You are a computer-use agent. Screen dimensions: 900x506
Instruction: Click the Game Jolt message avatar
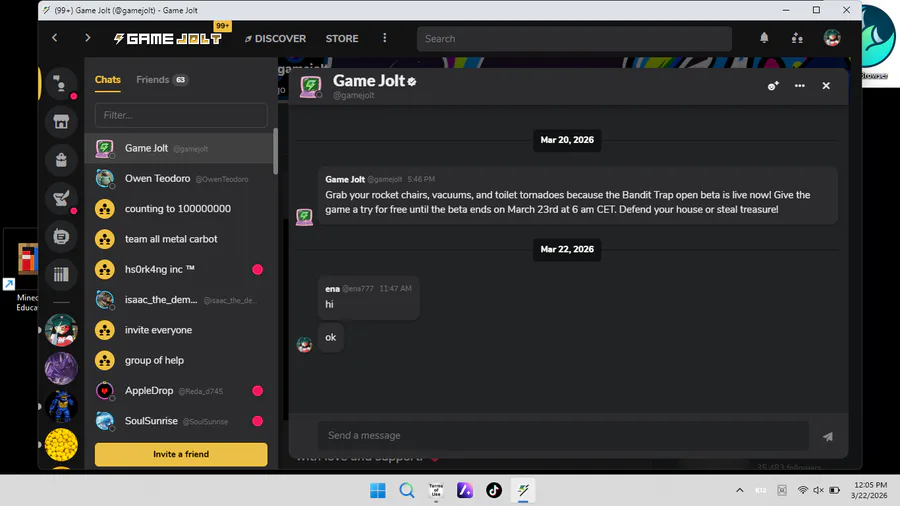point(304,217)
